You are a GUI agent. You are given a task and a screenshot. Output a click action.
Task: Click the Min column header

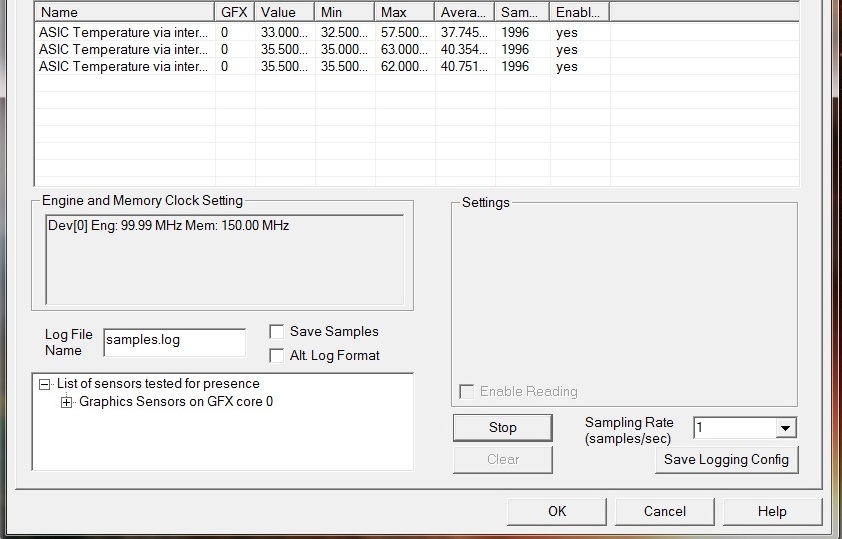[345, 12]
